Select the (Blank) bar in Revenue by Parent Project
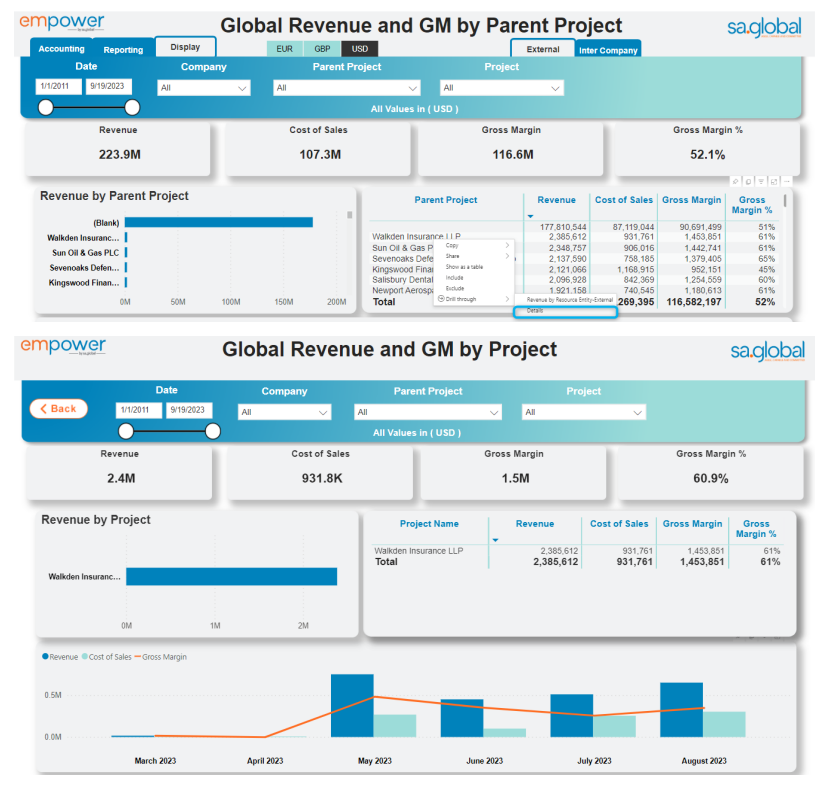This screenshot has height=787, width=815. 219,222
